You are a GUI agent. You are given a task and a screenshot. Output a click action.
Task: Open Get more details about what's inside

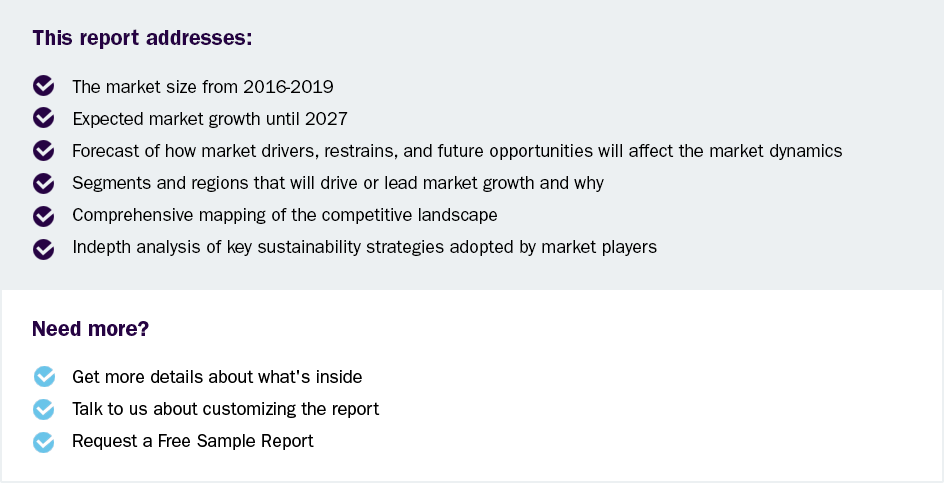pos(217,377)
